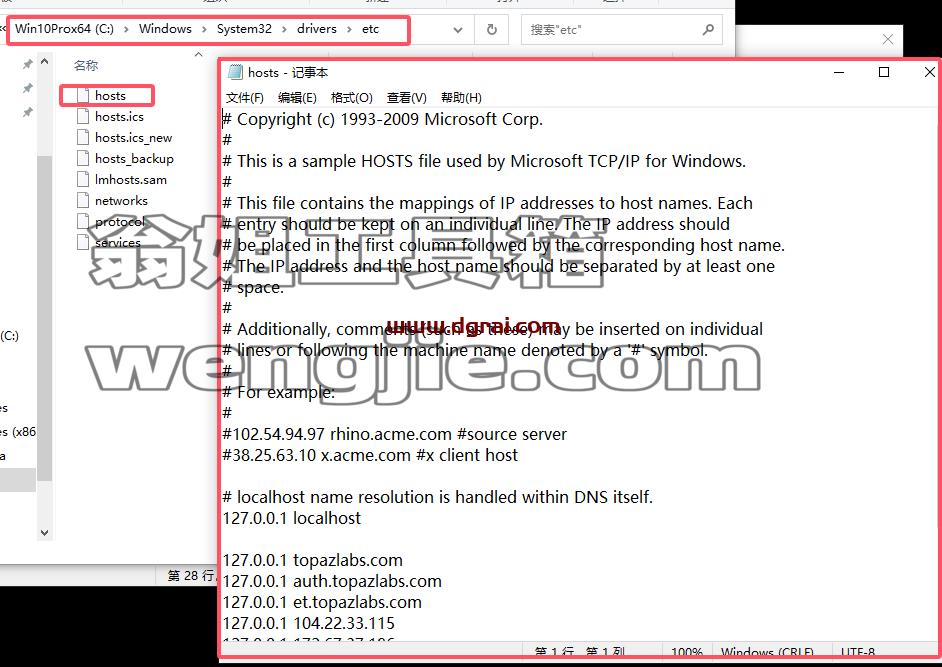Select the networks file
This screenshot has height=667, width=942.
(121, 201)
